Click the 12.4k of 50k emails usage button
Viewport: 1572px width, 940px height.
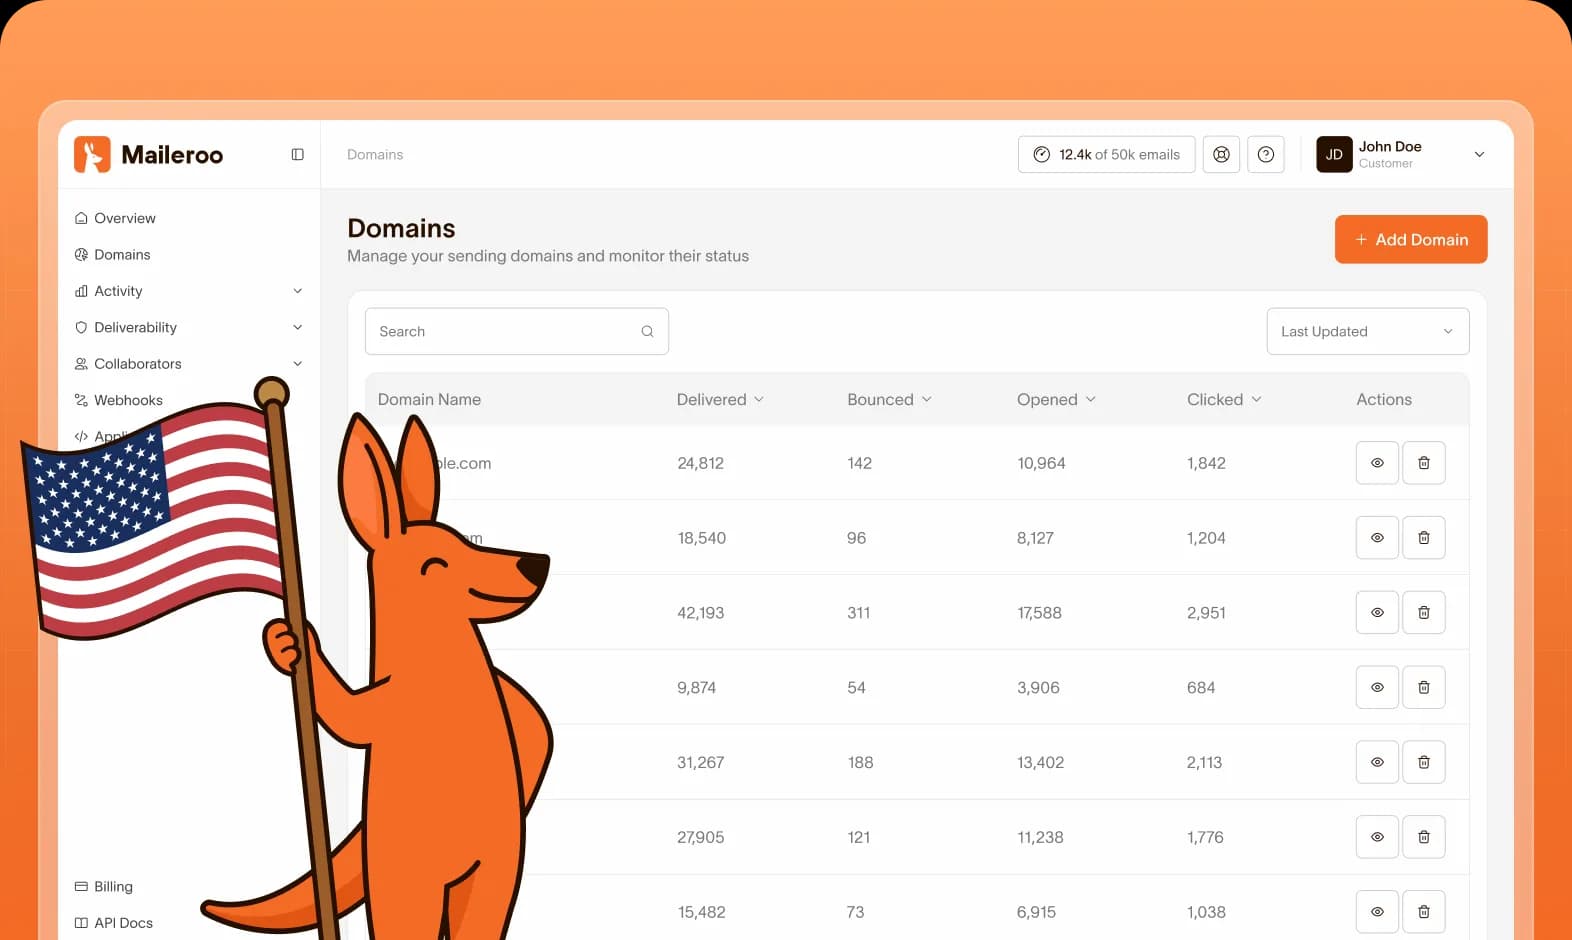pyautogui.click(x=1106, y=154)
